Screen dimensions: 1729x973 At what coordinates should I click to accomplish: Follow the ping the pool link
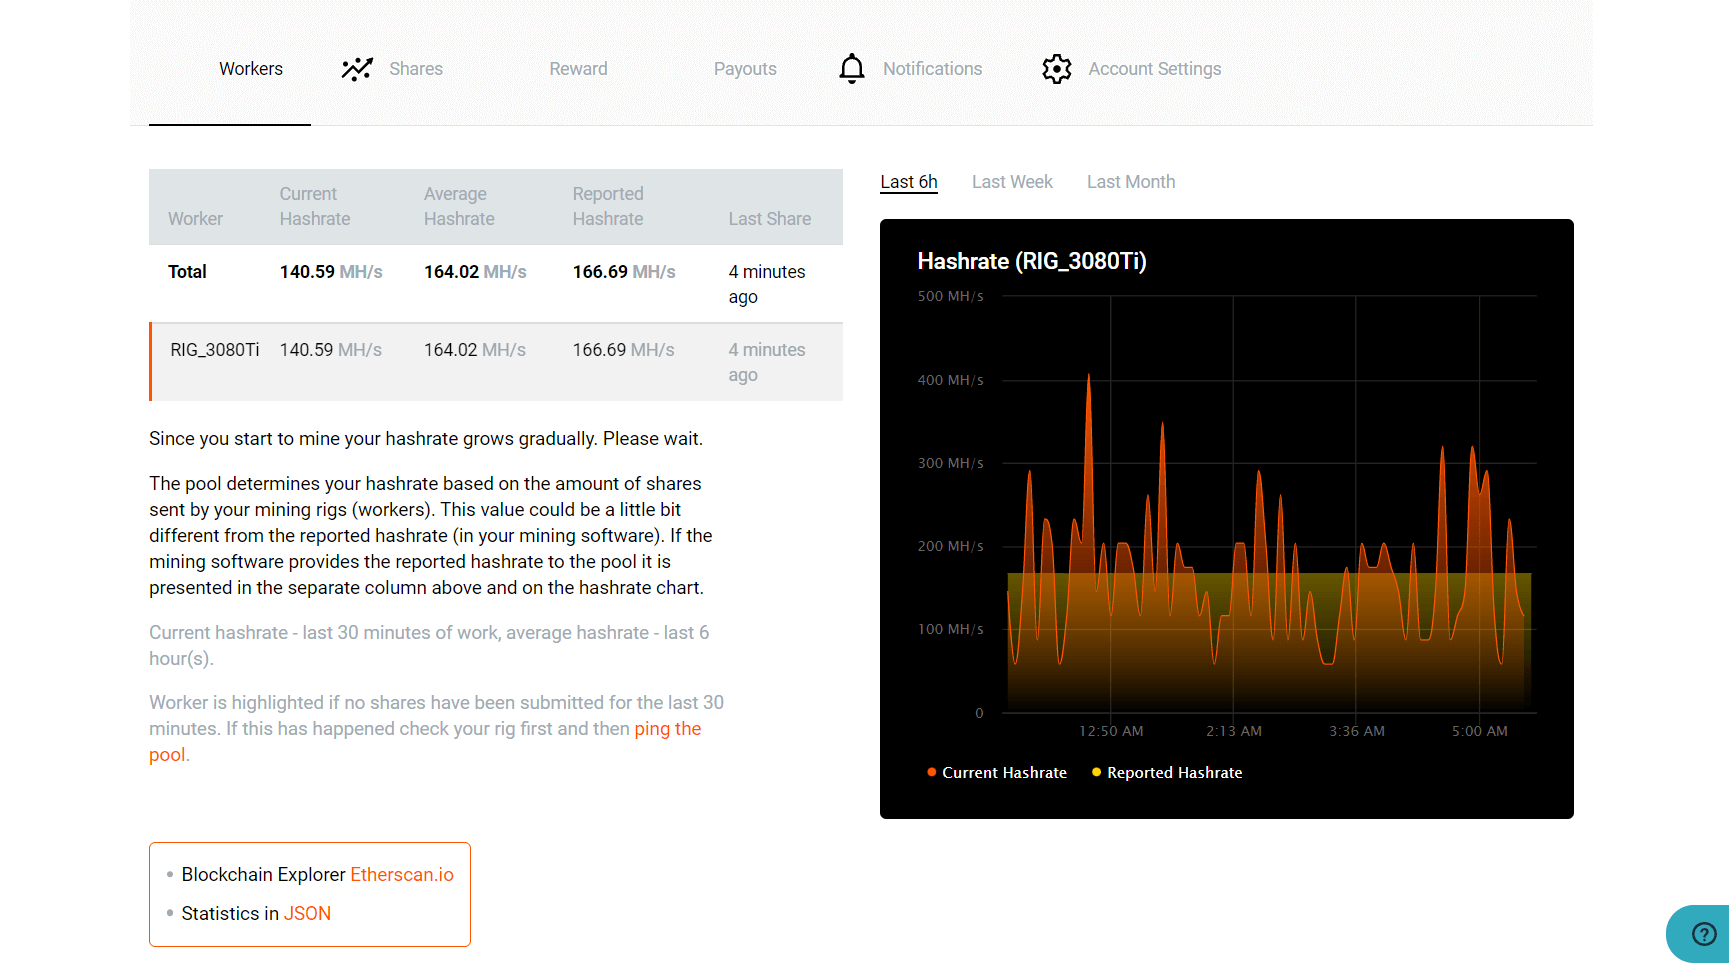tap(667, 729)
